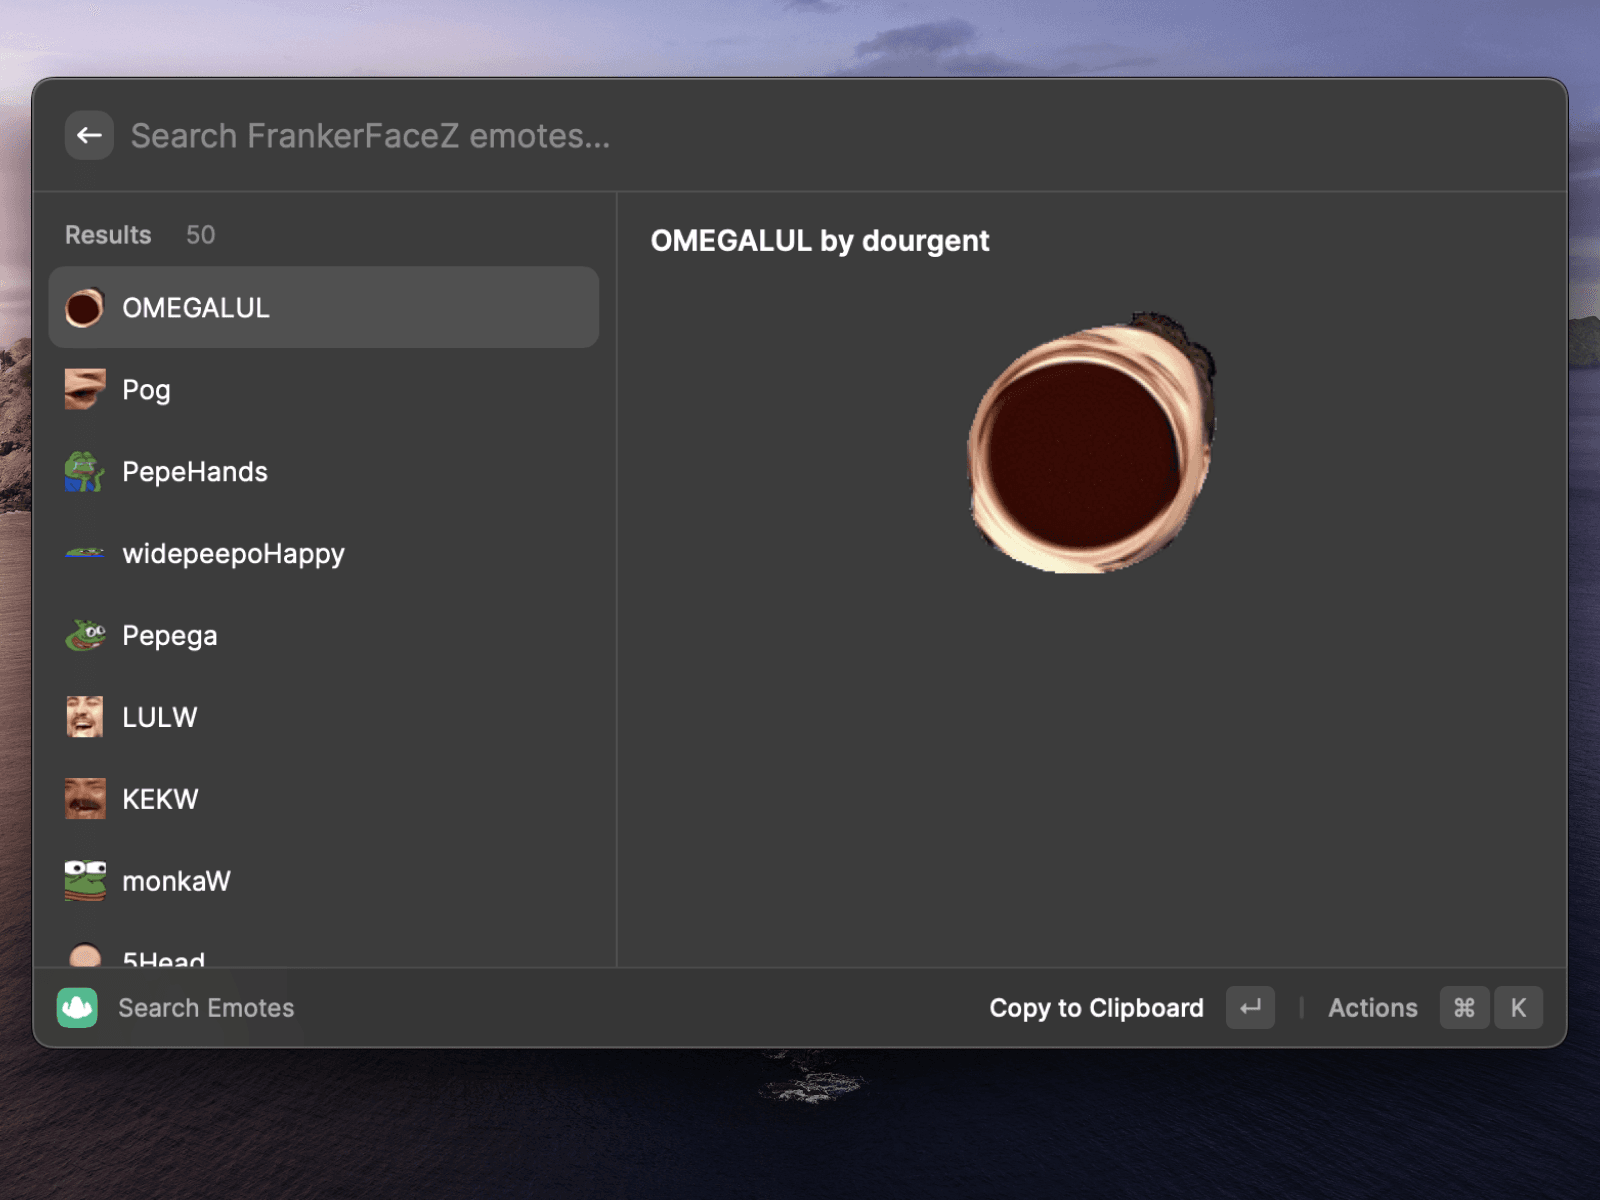
Task: Click the LULW emote thumbnail
Action: (x=84, y=716)
